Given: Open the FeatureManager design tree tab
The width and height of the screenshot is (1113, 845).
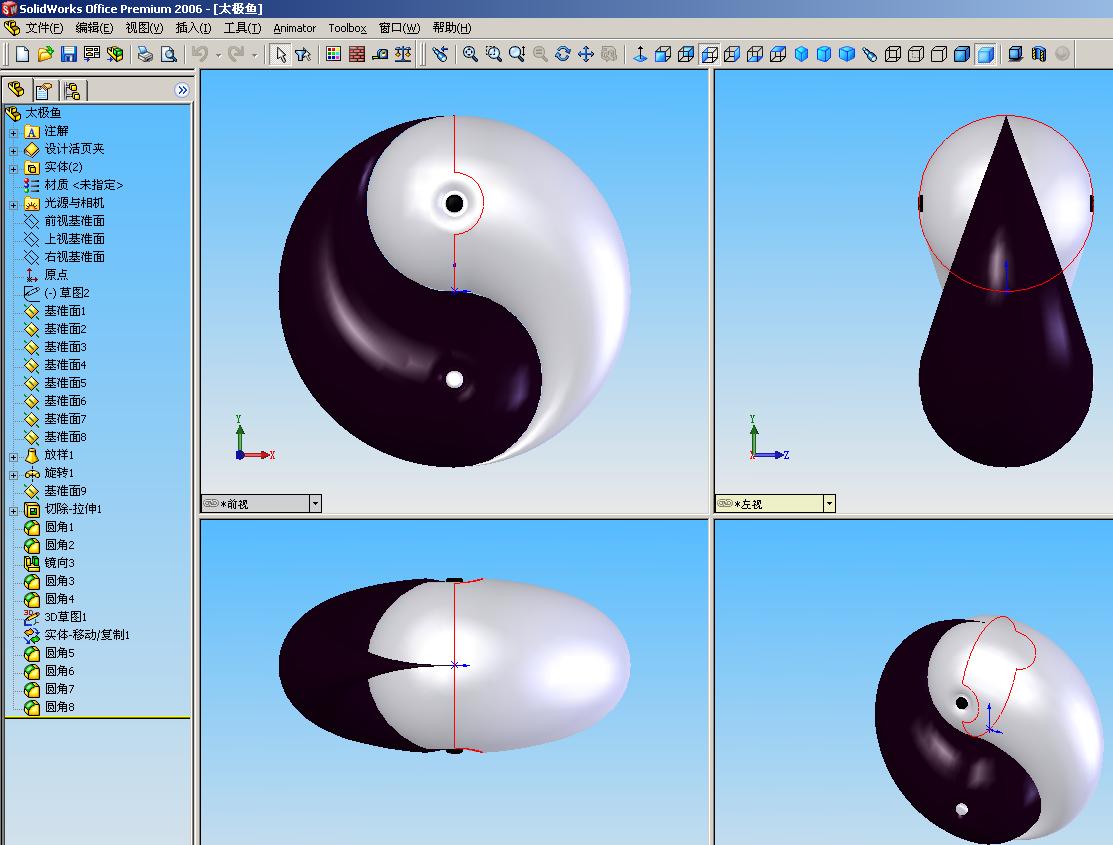Looking at the screenshot, I should pos(16,90).
